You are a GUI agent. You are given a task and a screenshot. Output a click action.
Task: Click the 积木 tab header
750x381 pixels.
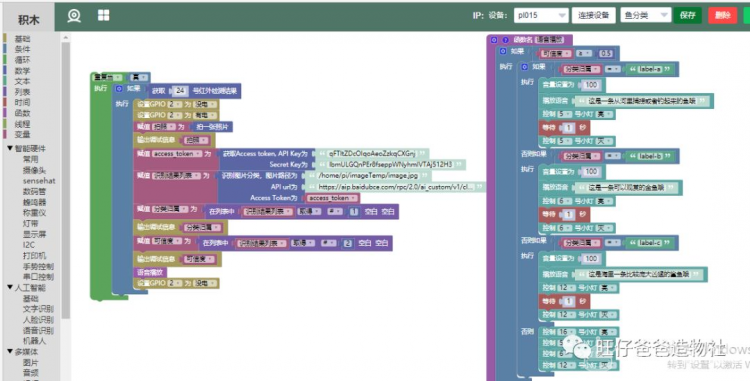[28, 20]
